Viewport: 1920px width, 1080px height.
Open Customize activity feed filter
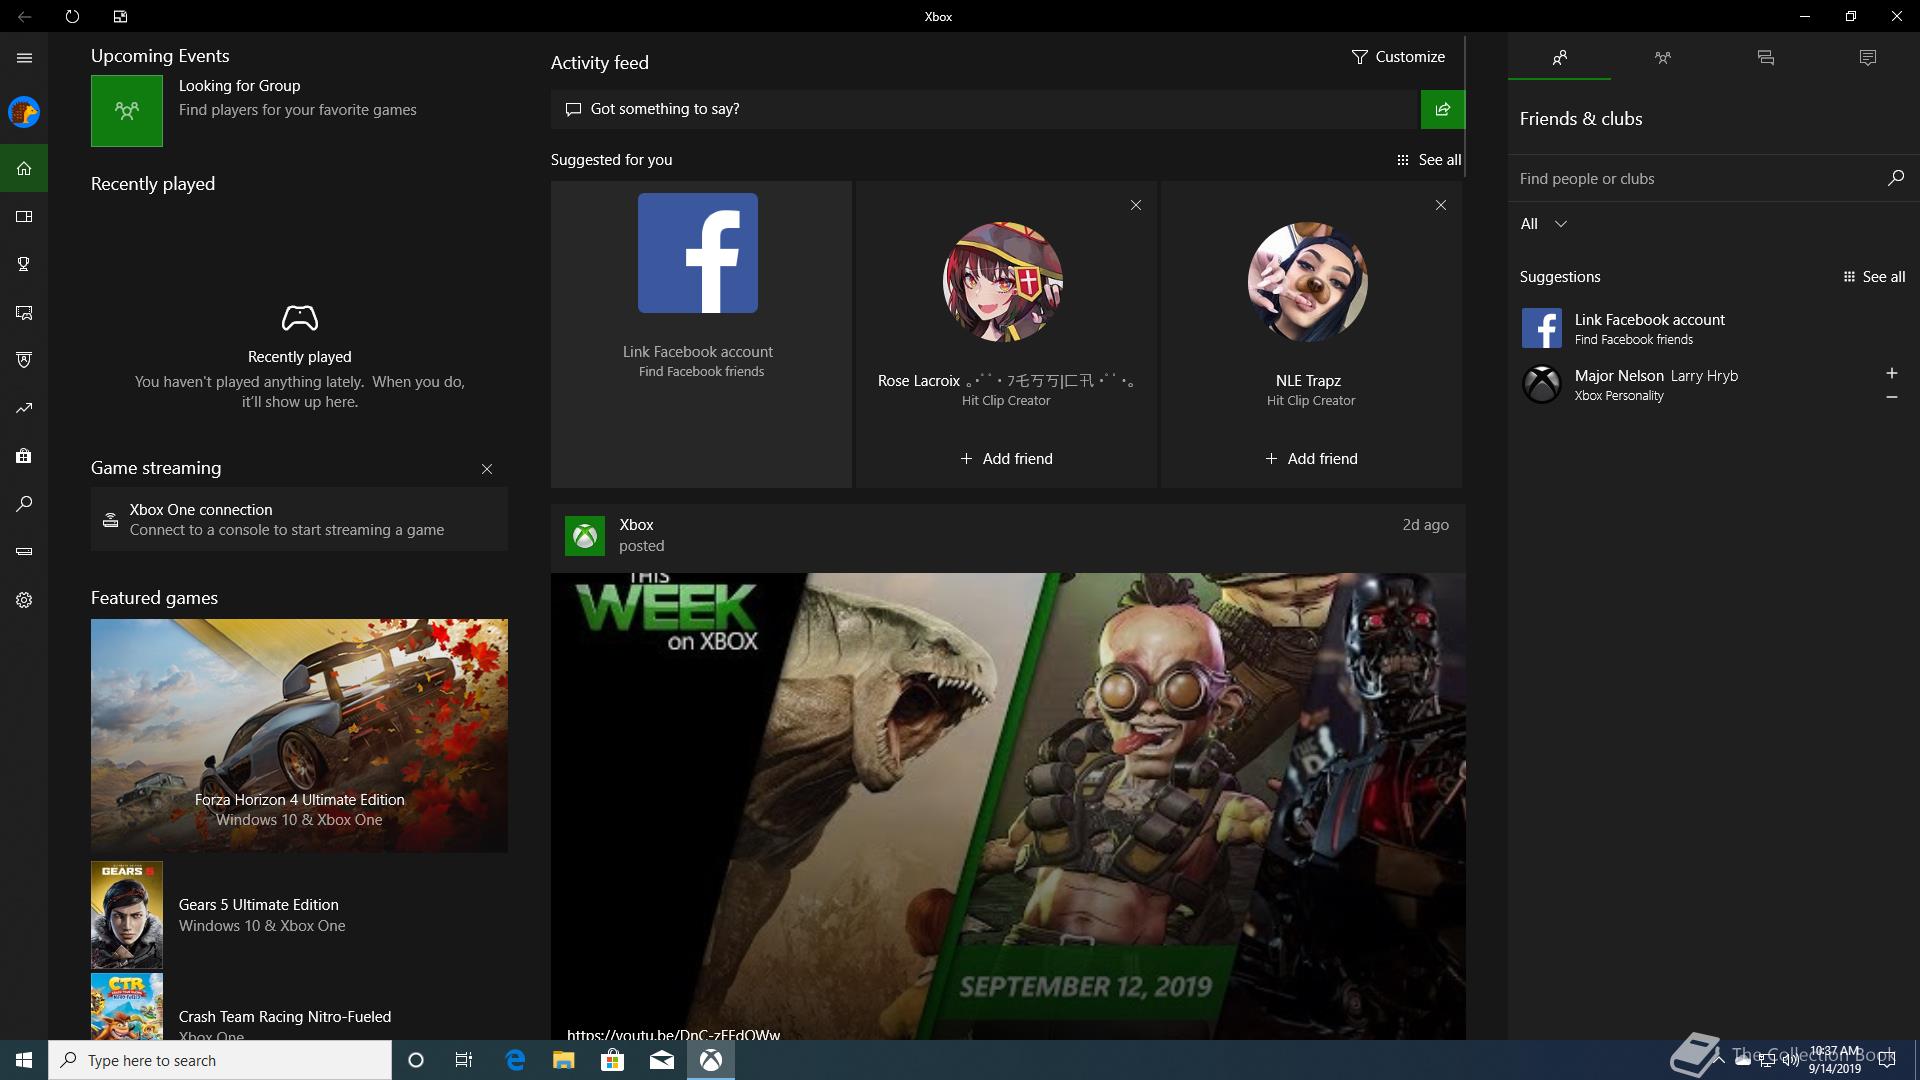[1398, 57]
